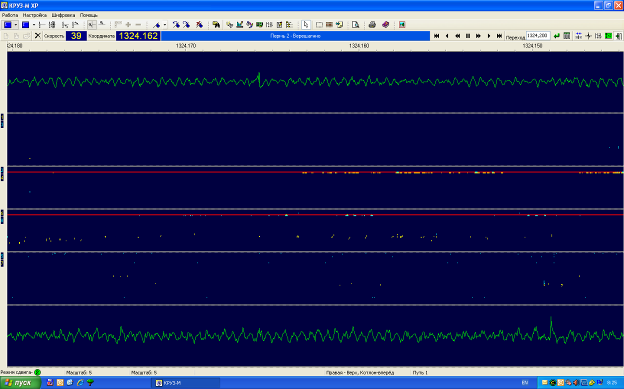
Task: Click the picture icon with red frame
Action: [x=402, y=25]
